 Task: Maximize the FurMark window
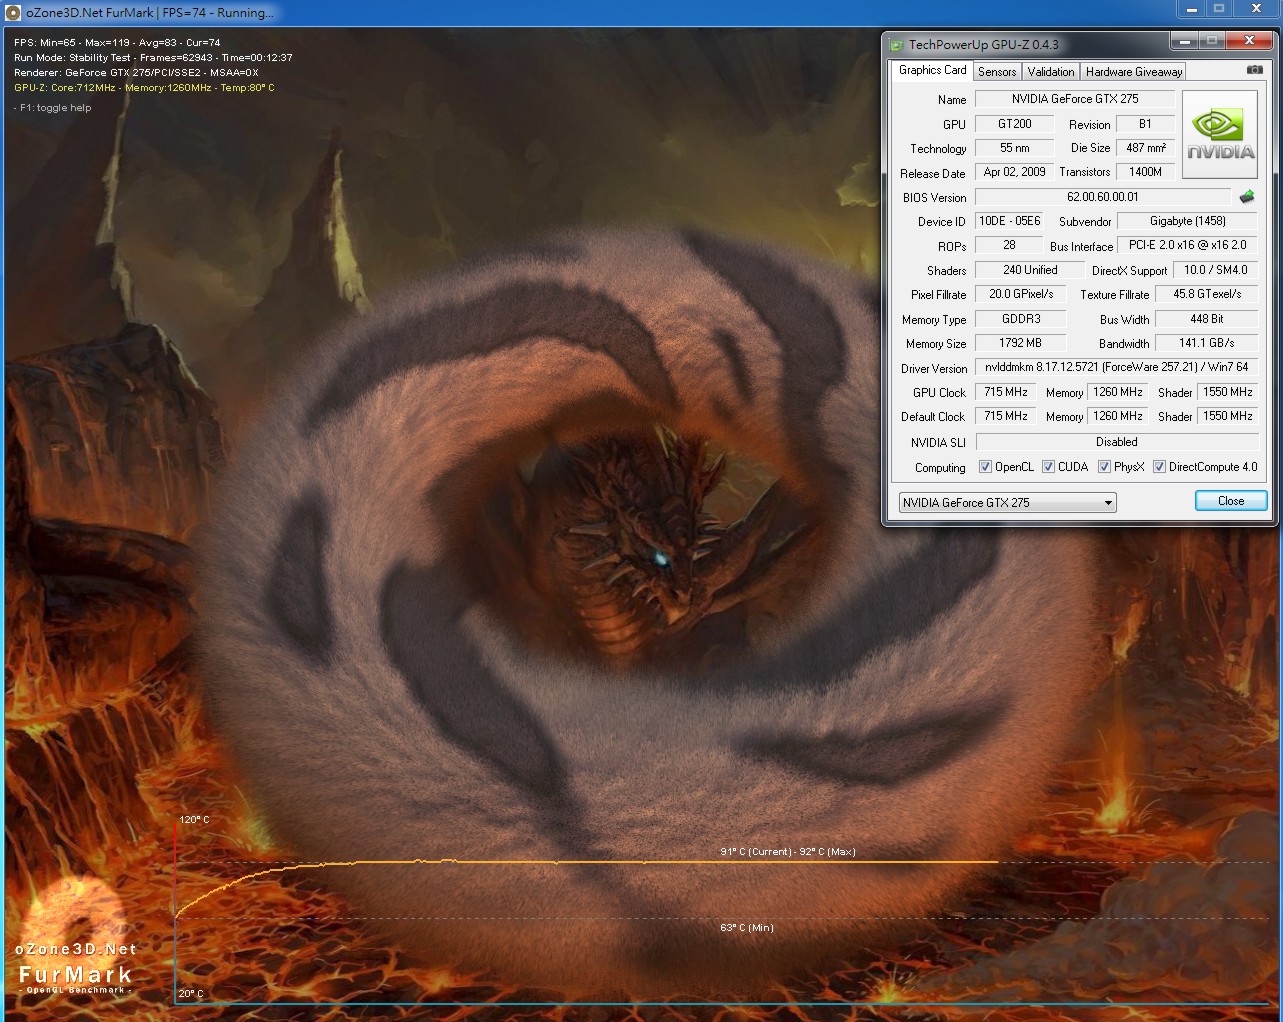[1219, 9]
